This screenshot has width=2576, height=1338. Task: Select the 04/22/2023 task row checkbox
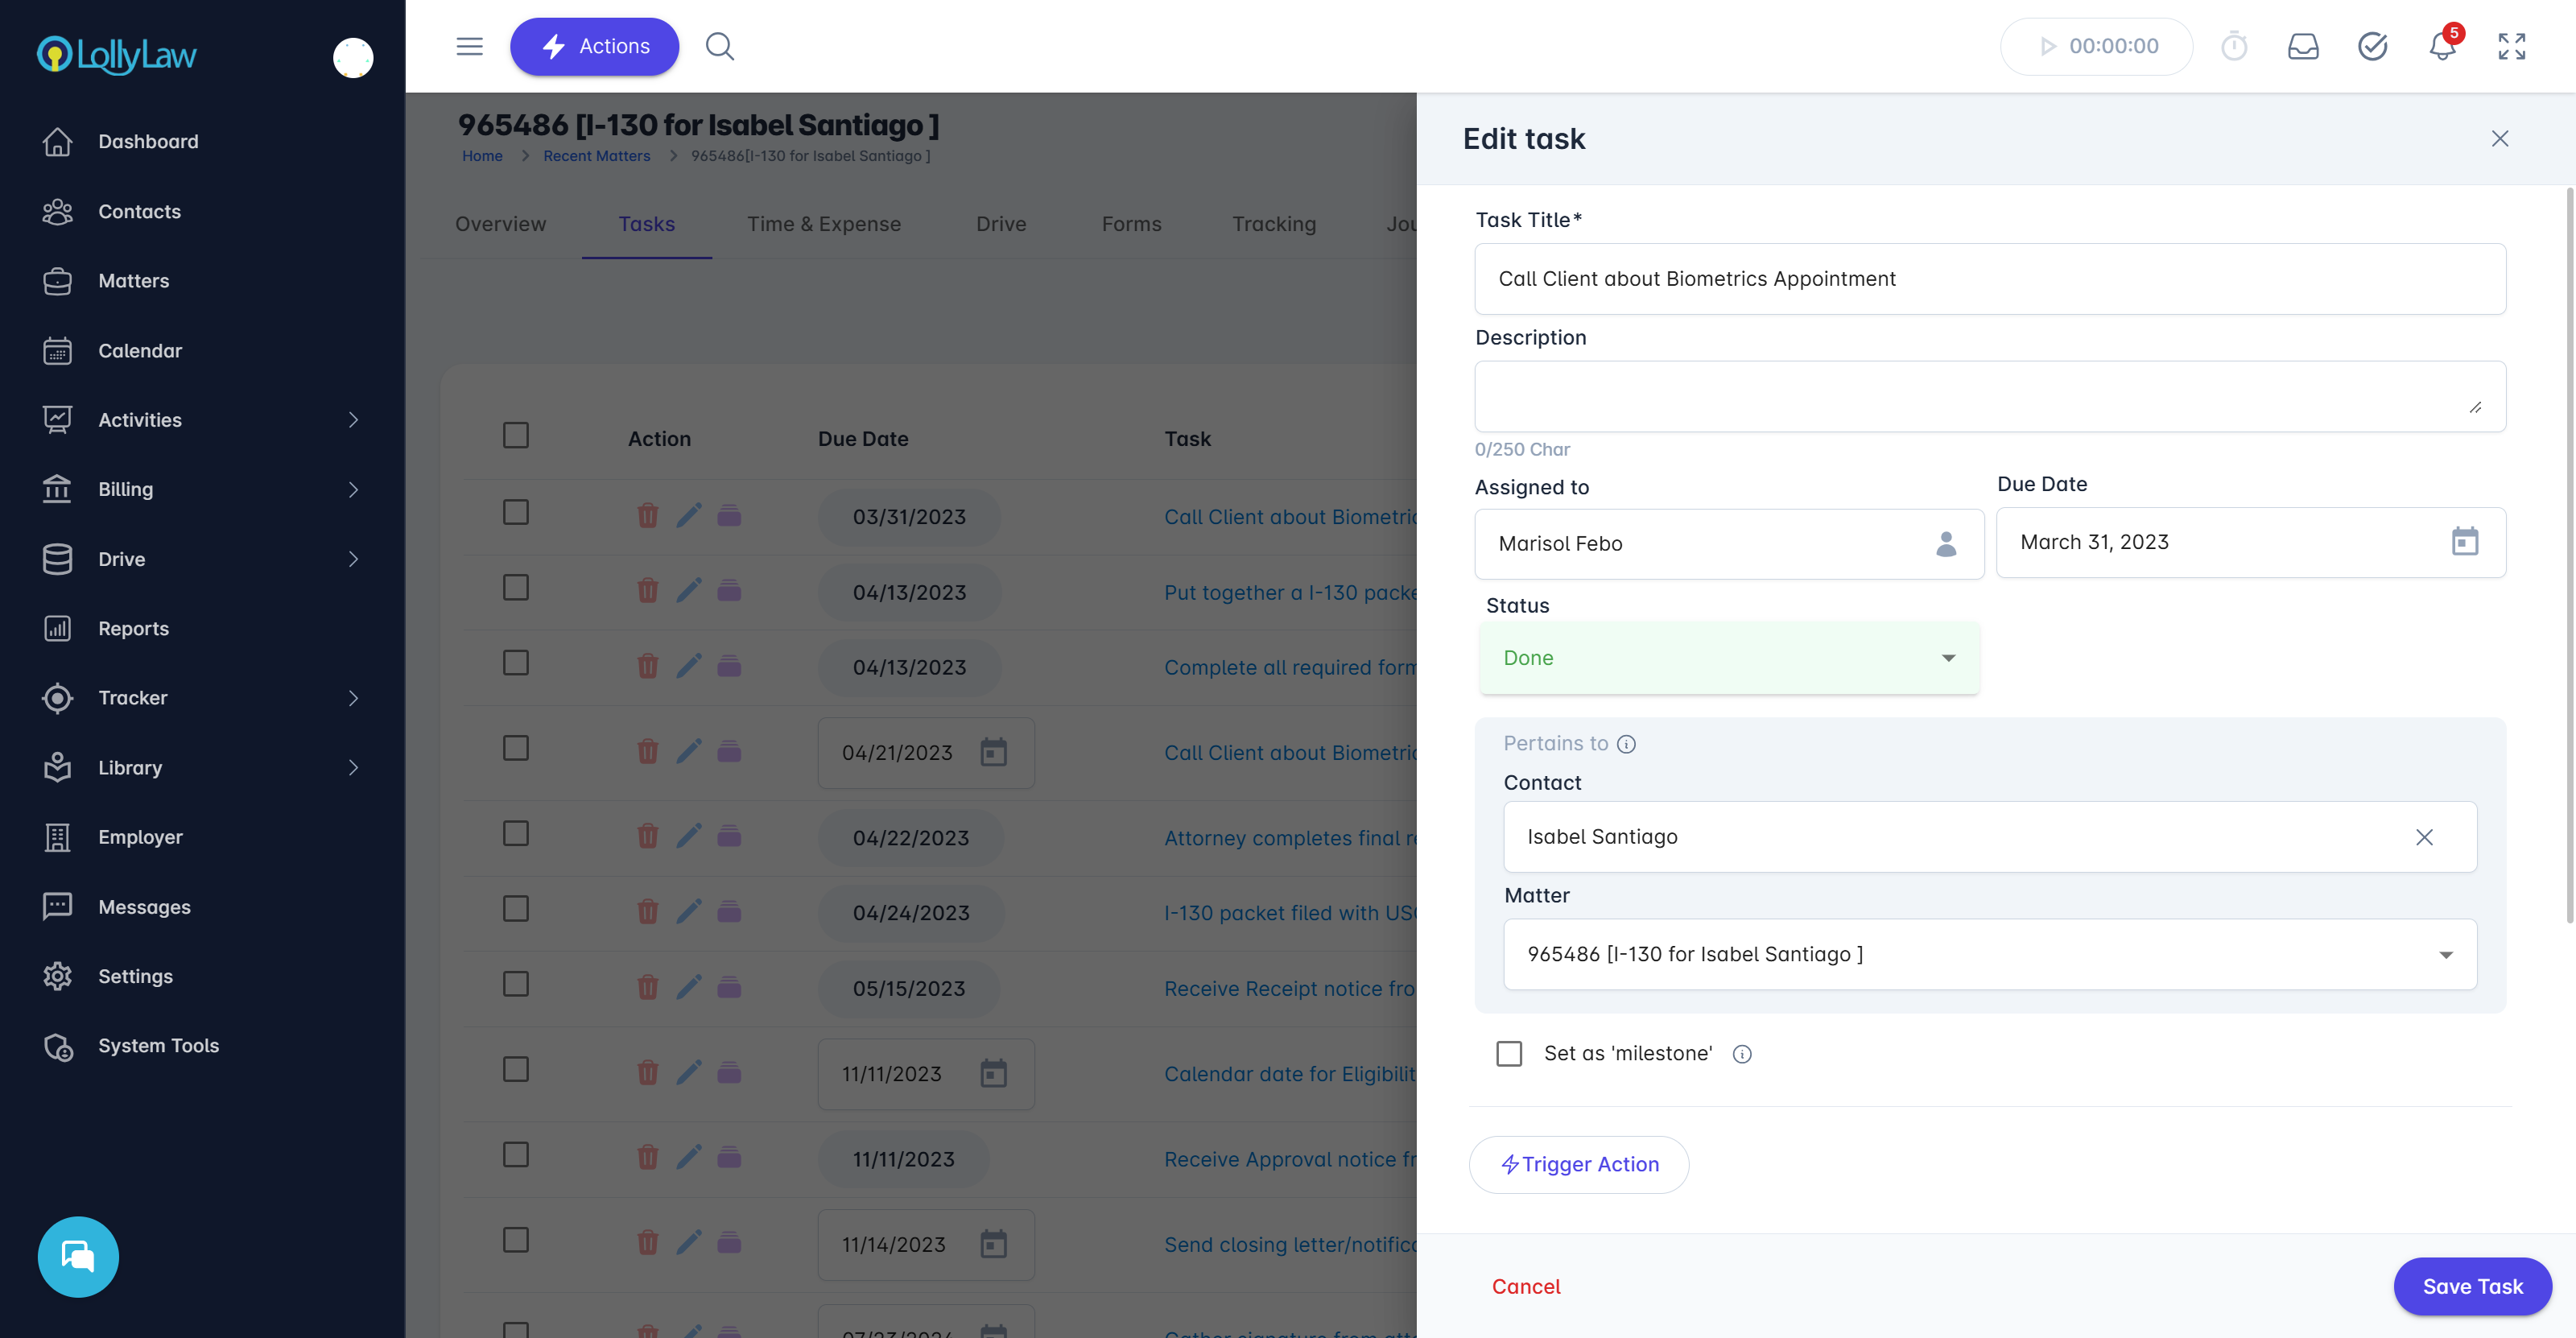[515, 833]
